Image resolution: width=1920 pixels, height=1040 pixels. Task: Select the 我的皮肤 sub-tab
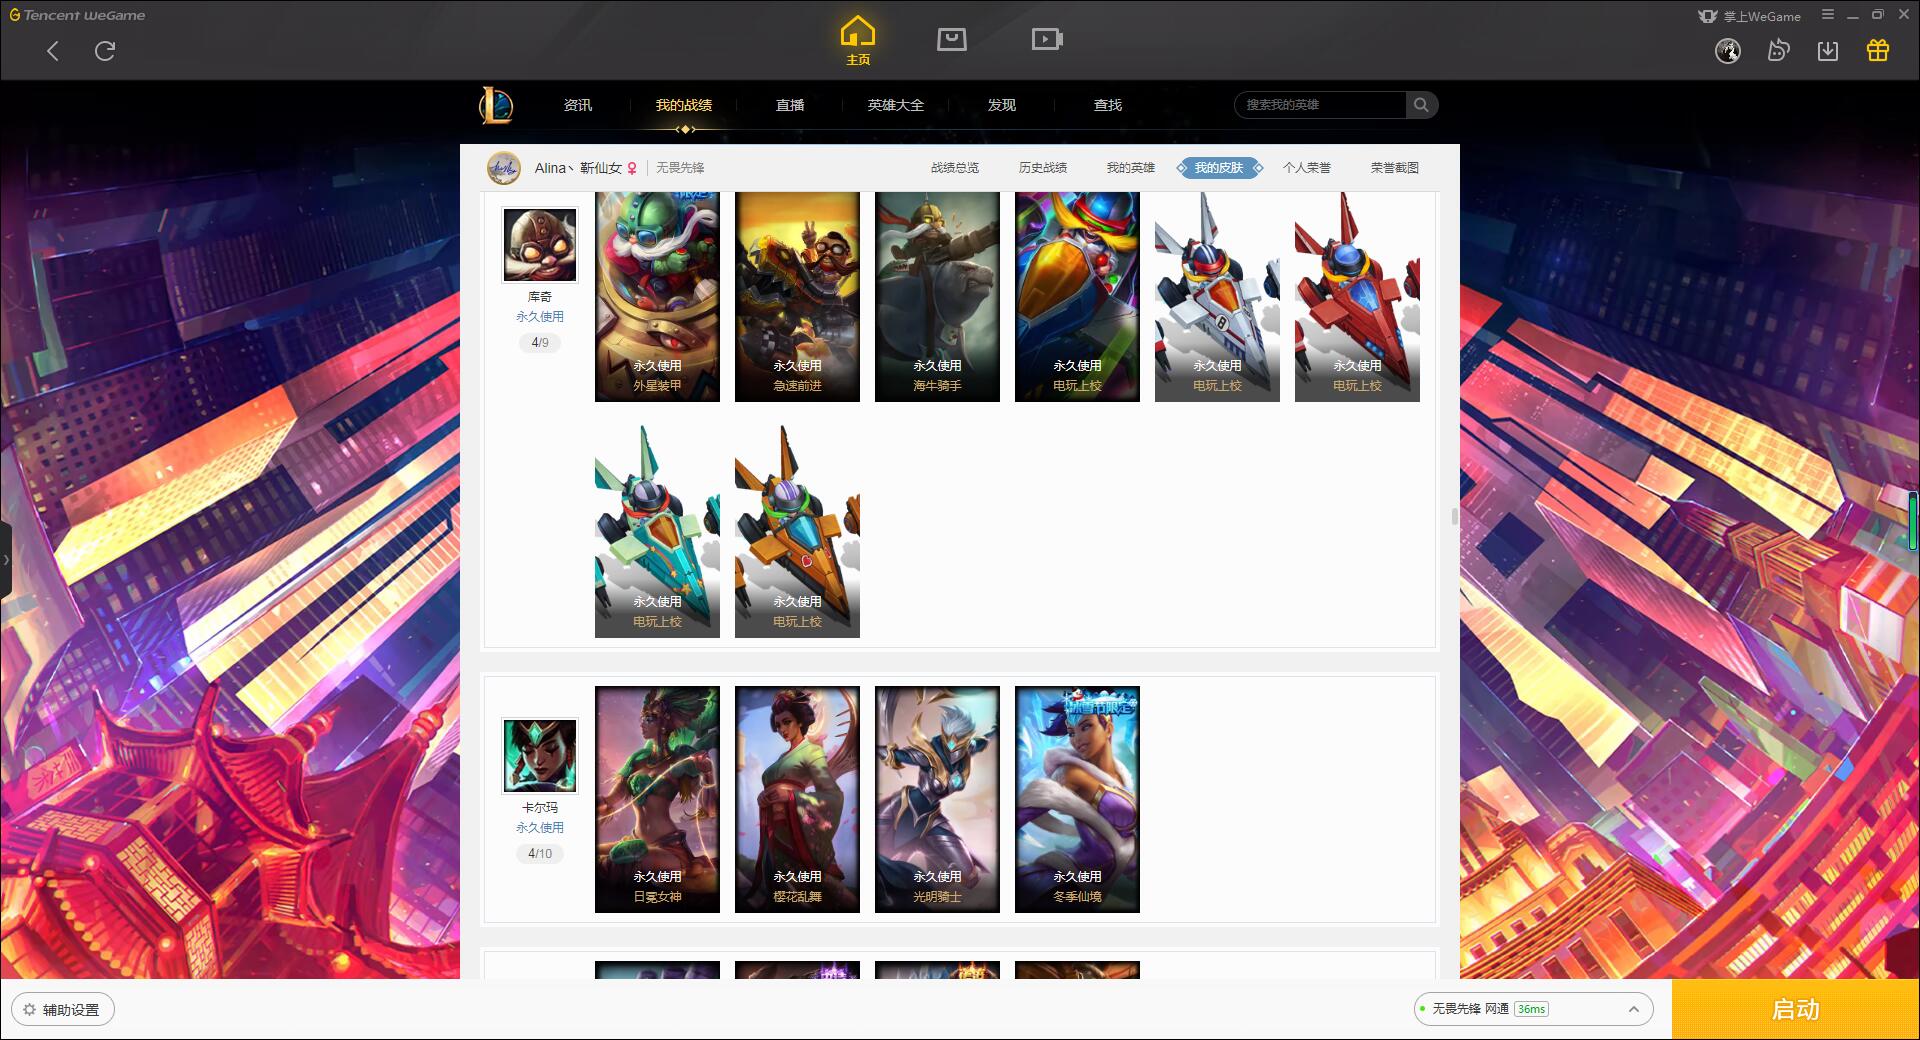click(1219, 168)
